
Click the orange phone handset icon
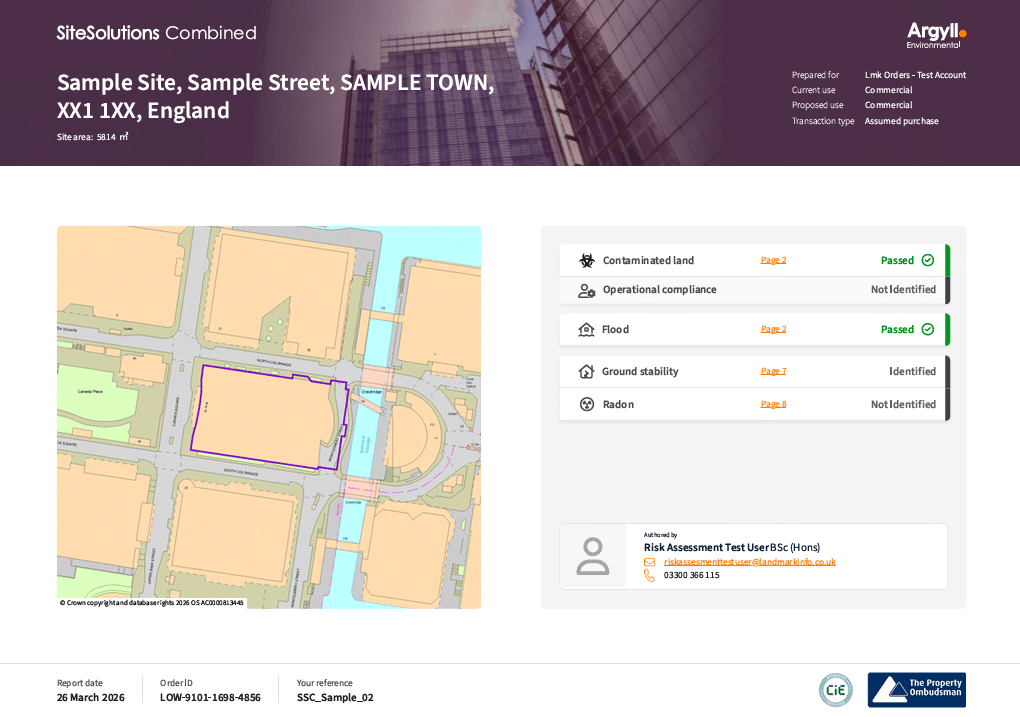point(650,576)
